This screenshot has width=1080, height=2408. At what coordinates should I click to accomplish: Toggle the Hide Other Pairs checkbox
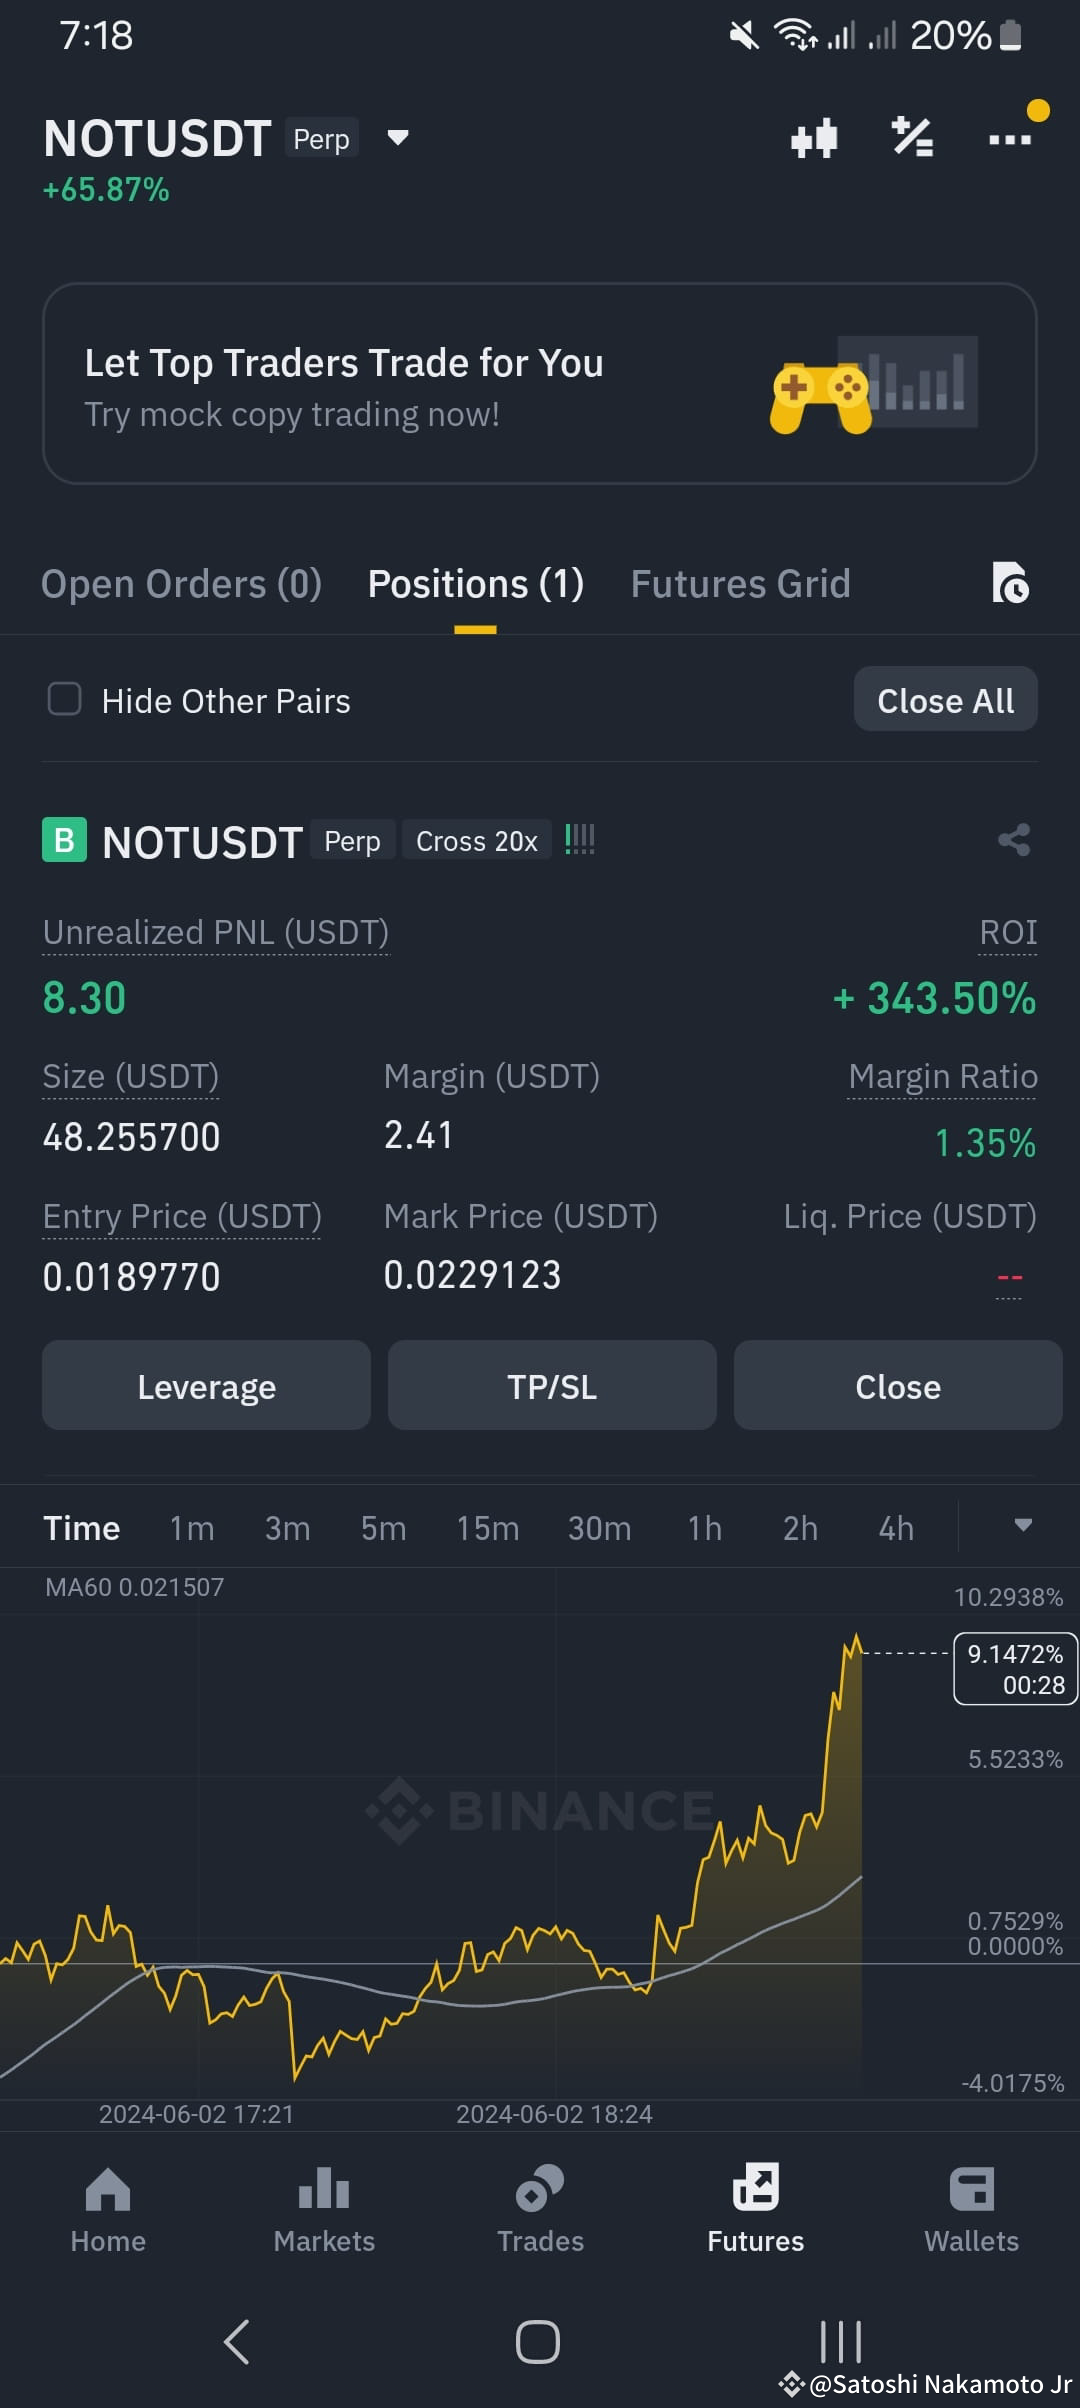(65, 699)
